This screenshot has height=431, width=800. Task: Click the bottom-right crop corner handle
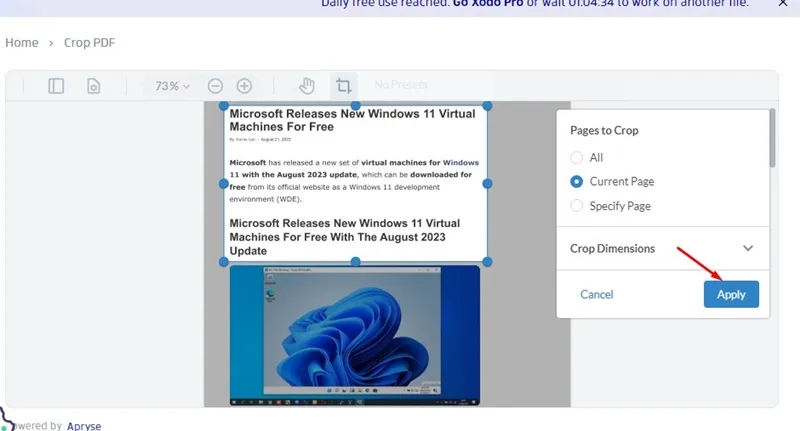tap(487, 262)
